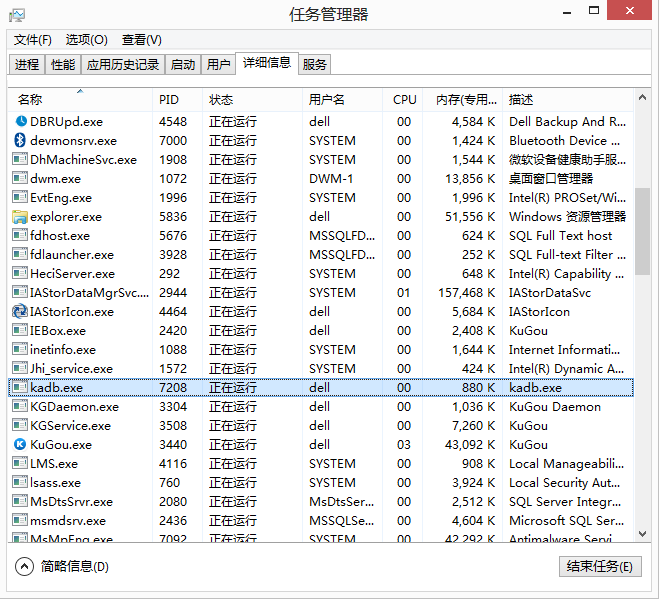Switch to the 应用历史记录 tab
The height and width of the screenshot is (599, 659).
[123, 64]
